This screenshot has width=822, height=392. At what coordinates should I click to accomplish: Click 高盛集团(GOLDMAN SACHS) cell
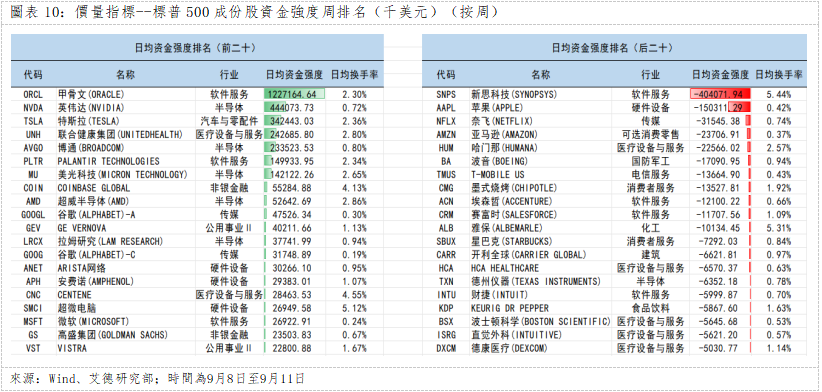coord(112,335)
